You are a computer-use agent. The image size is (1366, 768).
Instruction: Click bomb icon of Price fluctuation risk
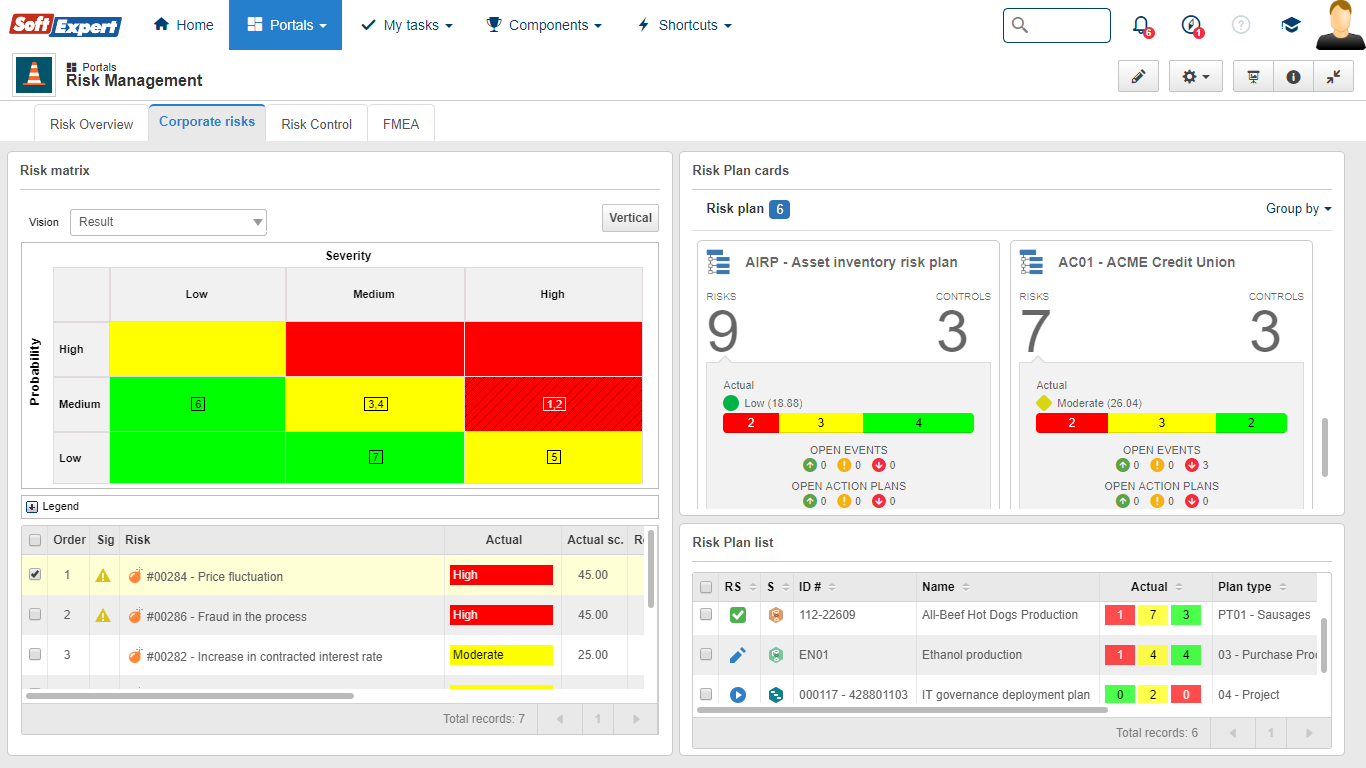click(x=135, y=576)
